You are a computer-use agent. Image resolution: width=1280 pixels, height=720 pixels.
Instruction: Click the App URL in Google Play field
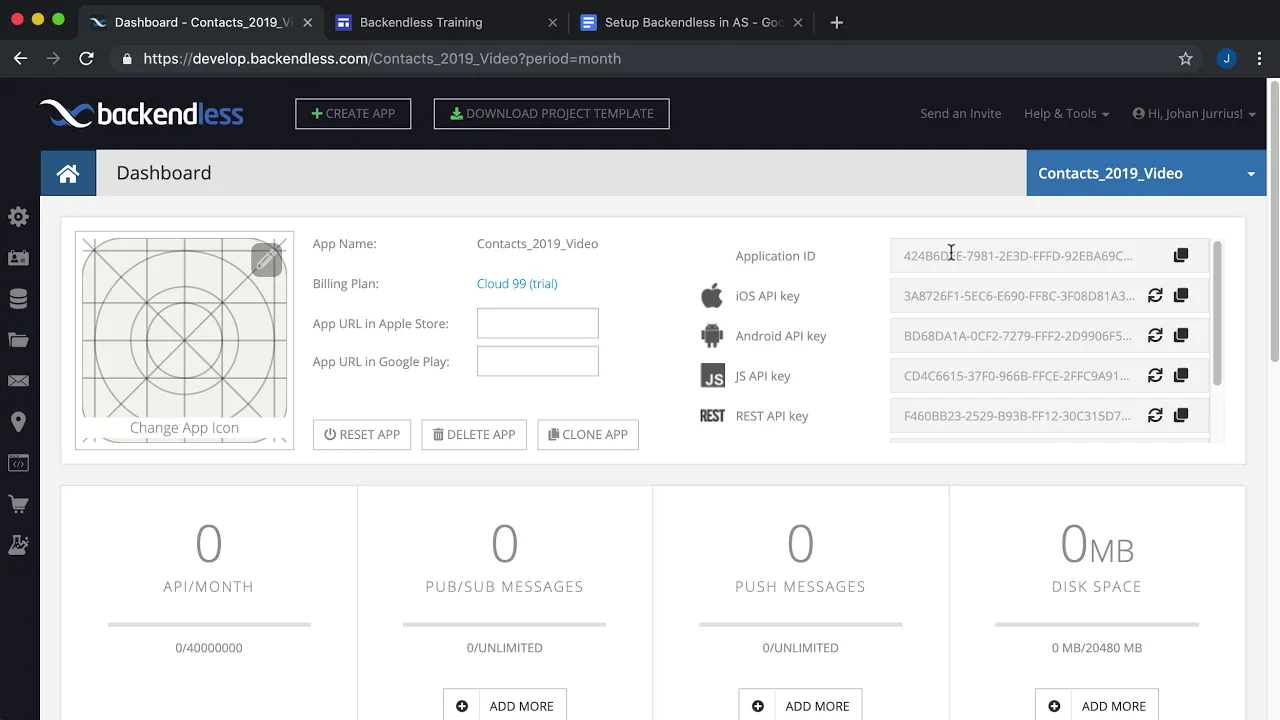click(x=538, y=361)
